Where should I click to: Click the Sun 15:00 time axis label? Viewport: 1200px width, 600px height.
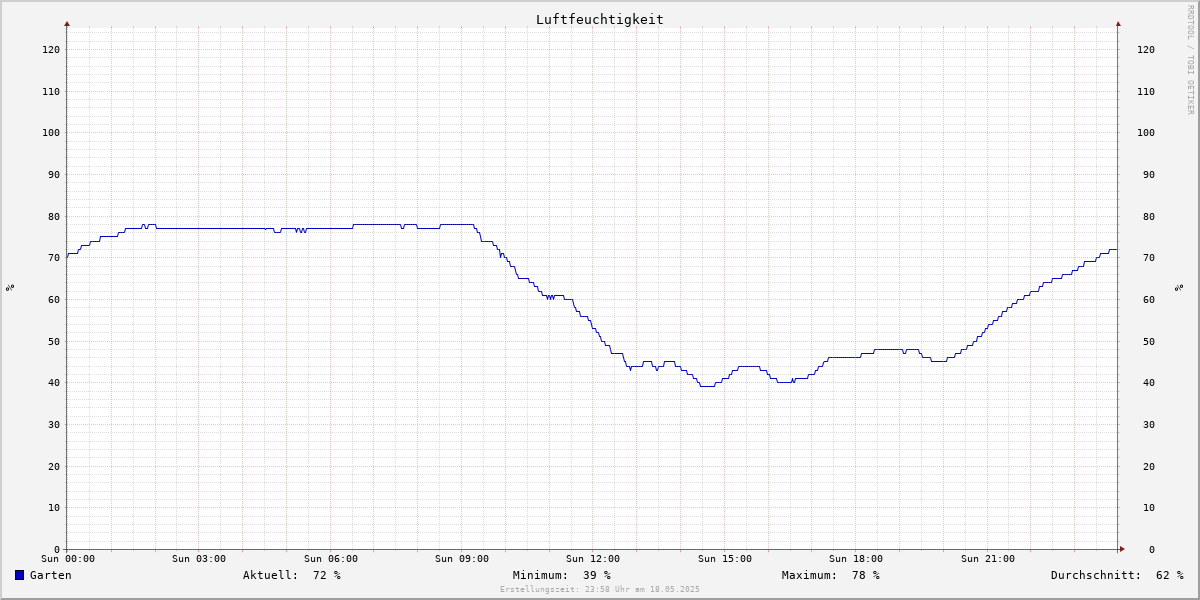725,559
